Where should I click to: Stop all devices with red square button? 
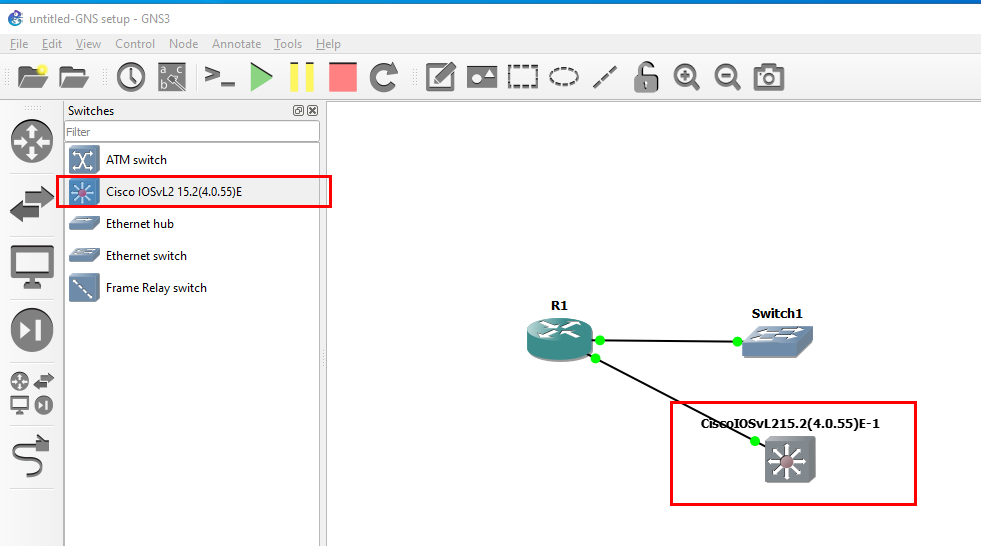tap(343, 77)
